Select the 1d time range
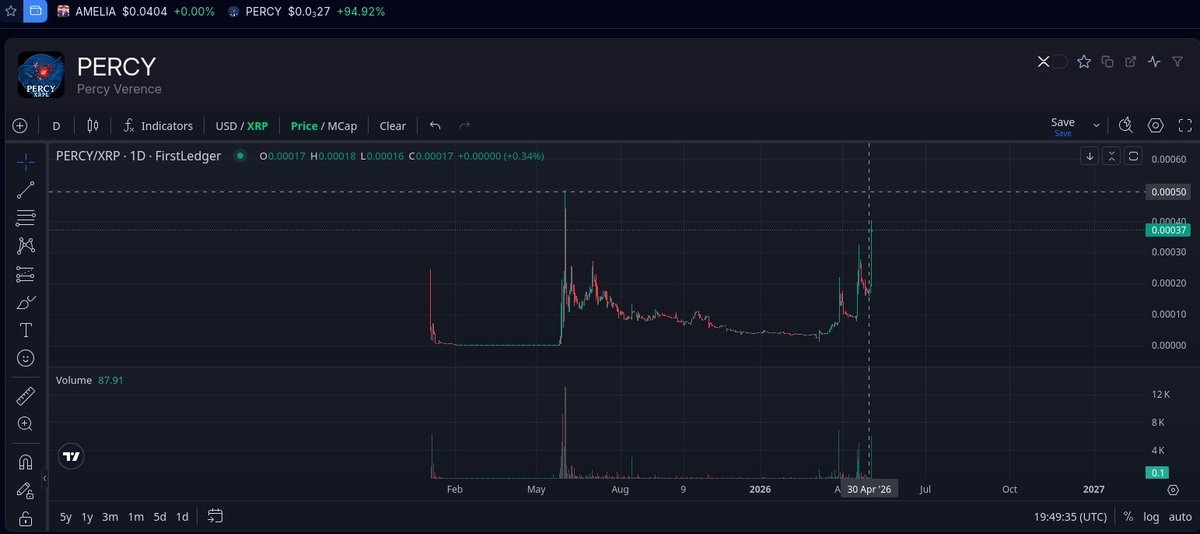This screenshot has width=1200, height=534. tap(182, 517)
